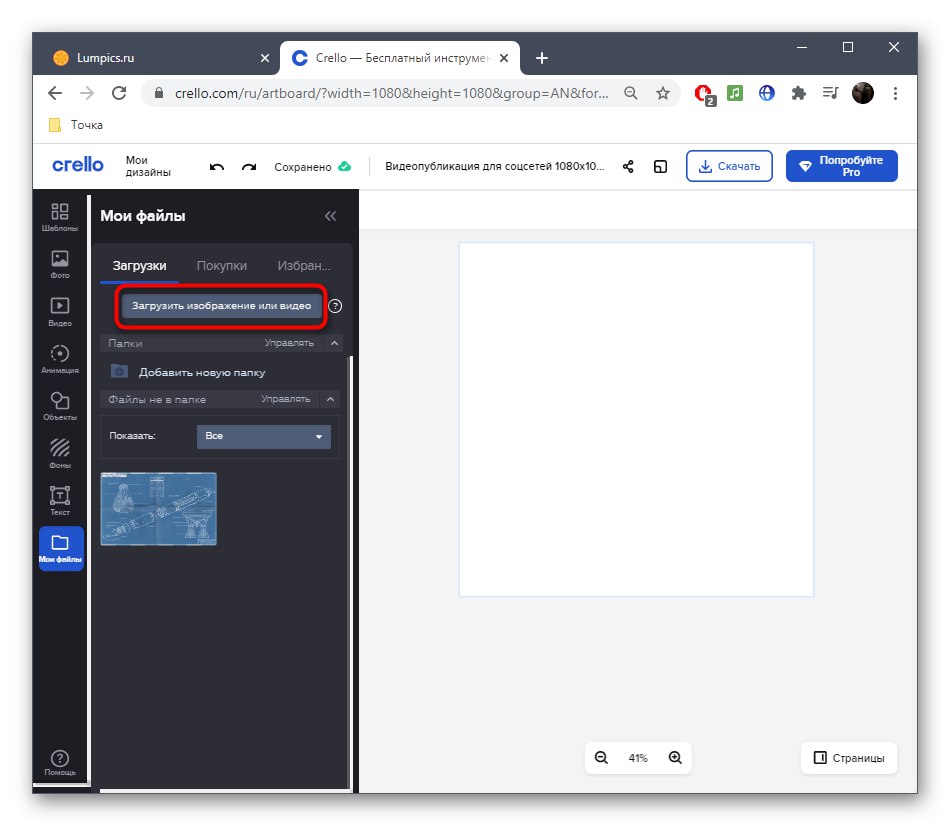Zoom in the canvas with plus magnifier

coord(675,758)
